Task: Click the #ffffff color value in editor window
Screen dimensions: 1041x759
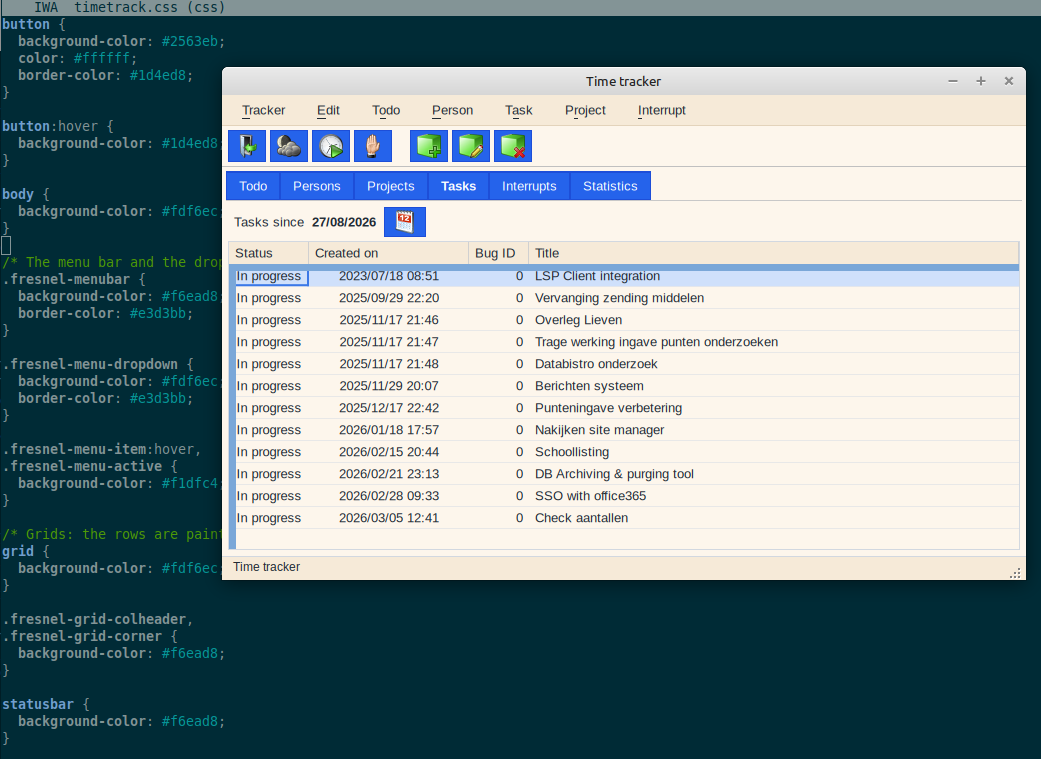Action: [x=102, y=58]
